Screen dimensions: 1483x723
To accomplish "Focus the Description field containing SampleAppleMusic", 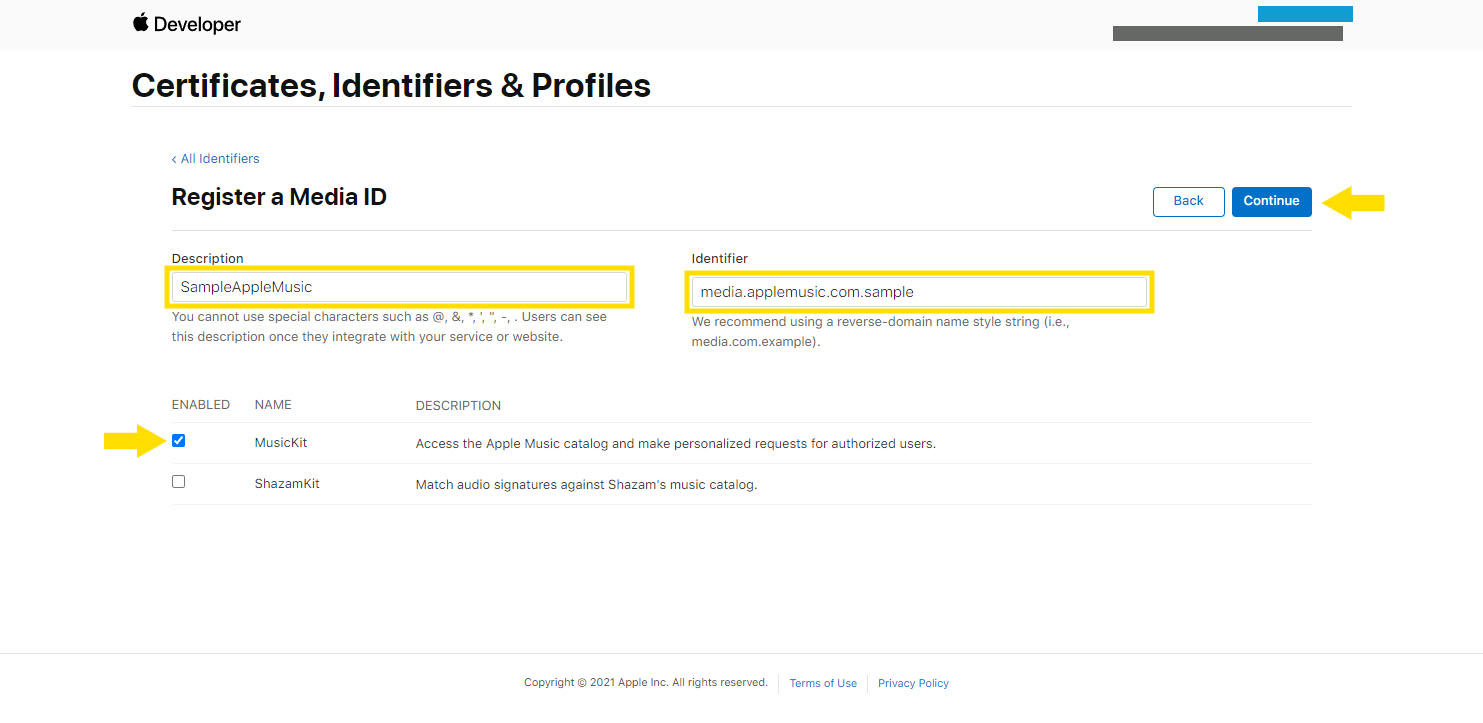I will point(400,287).
